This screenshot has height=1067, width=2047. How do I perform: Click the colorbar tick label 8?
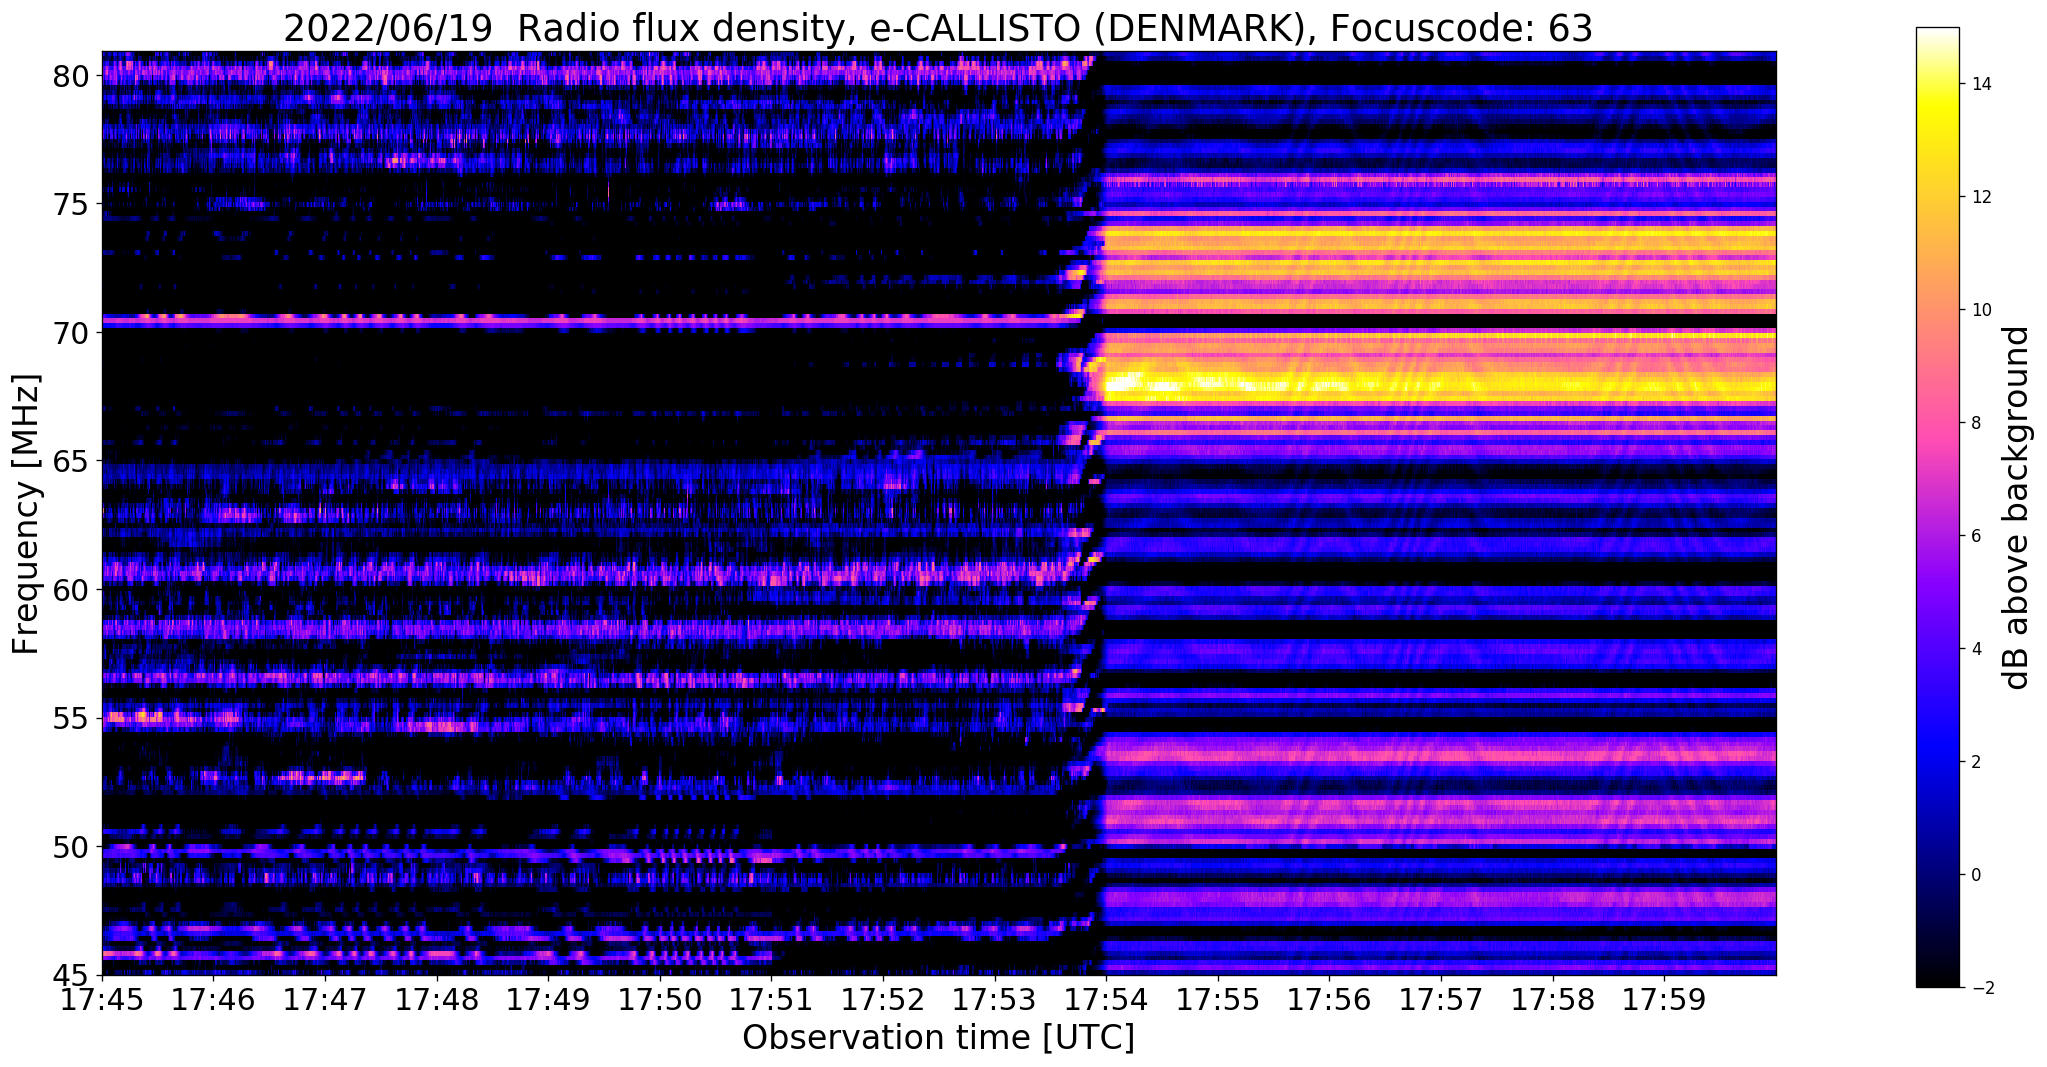pyautogui.click(x=1974, y=424)
